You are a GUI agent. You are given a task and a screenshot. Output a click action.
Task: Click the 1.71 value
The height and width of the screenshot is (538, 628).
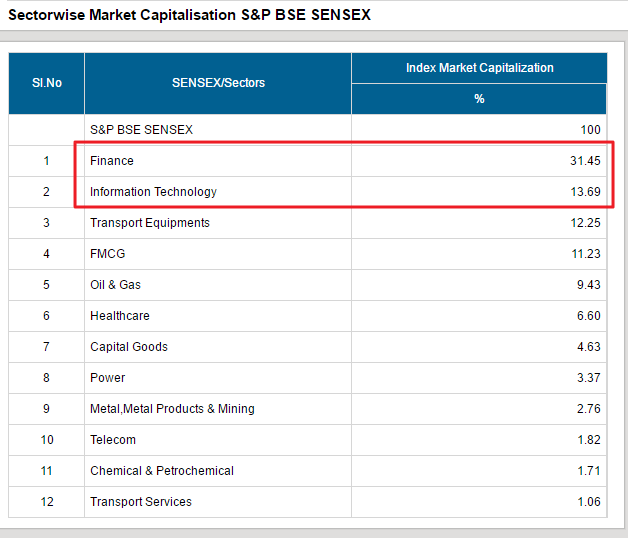coord(588,471)
